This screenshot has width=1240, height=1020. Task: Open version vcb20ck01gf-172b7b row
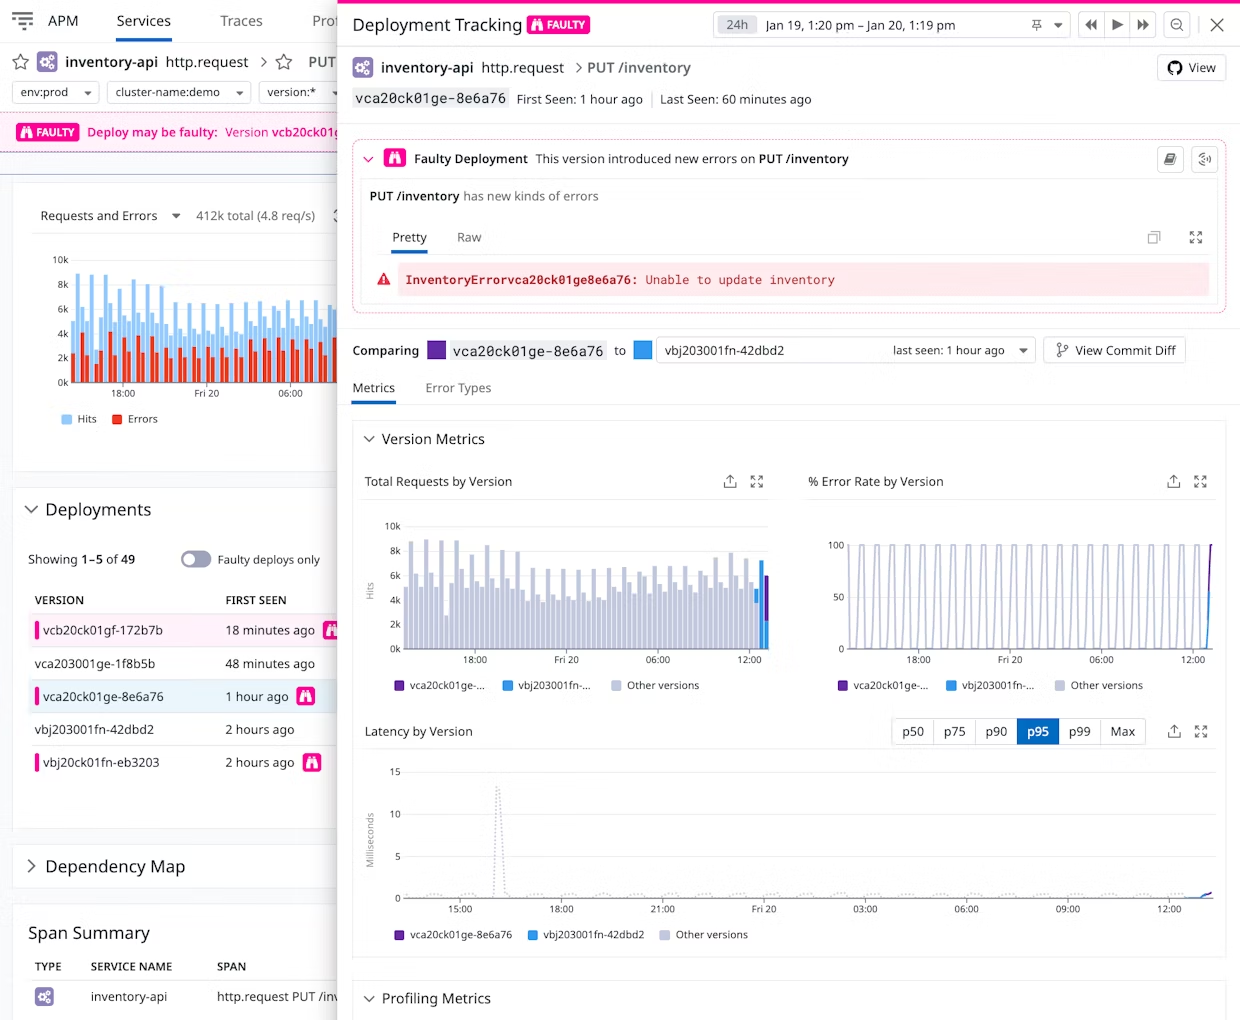click(x=184, y=630)
